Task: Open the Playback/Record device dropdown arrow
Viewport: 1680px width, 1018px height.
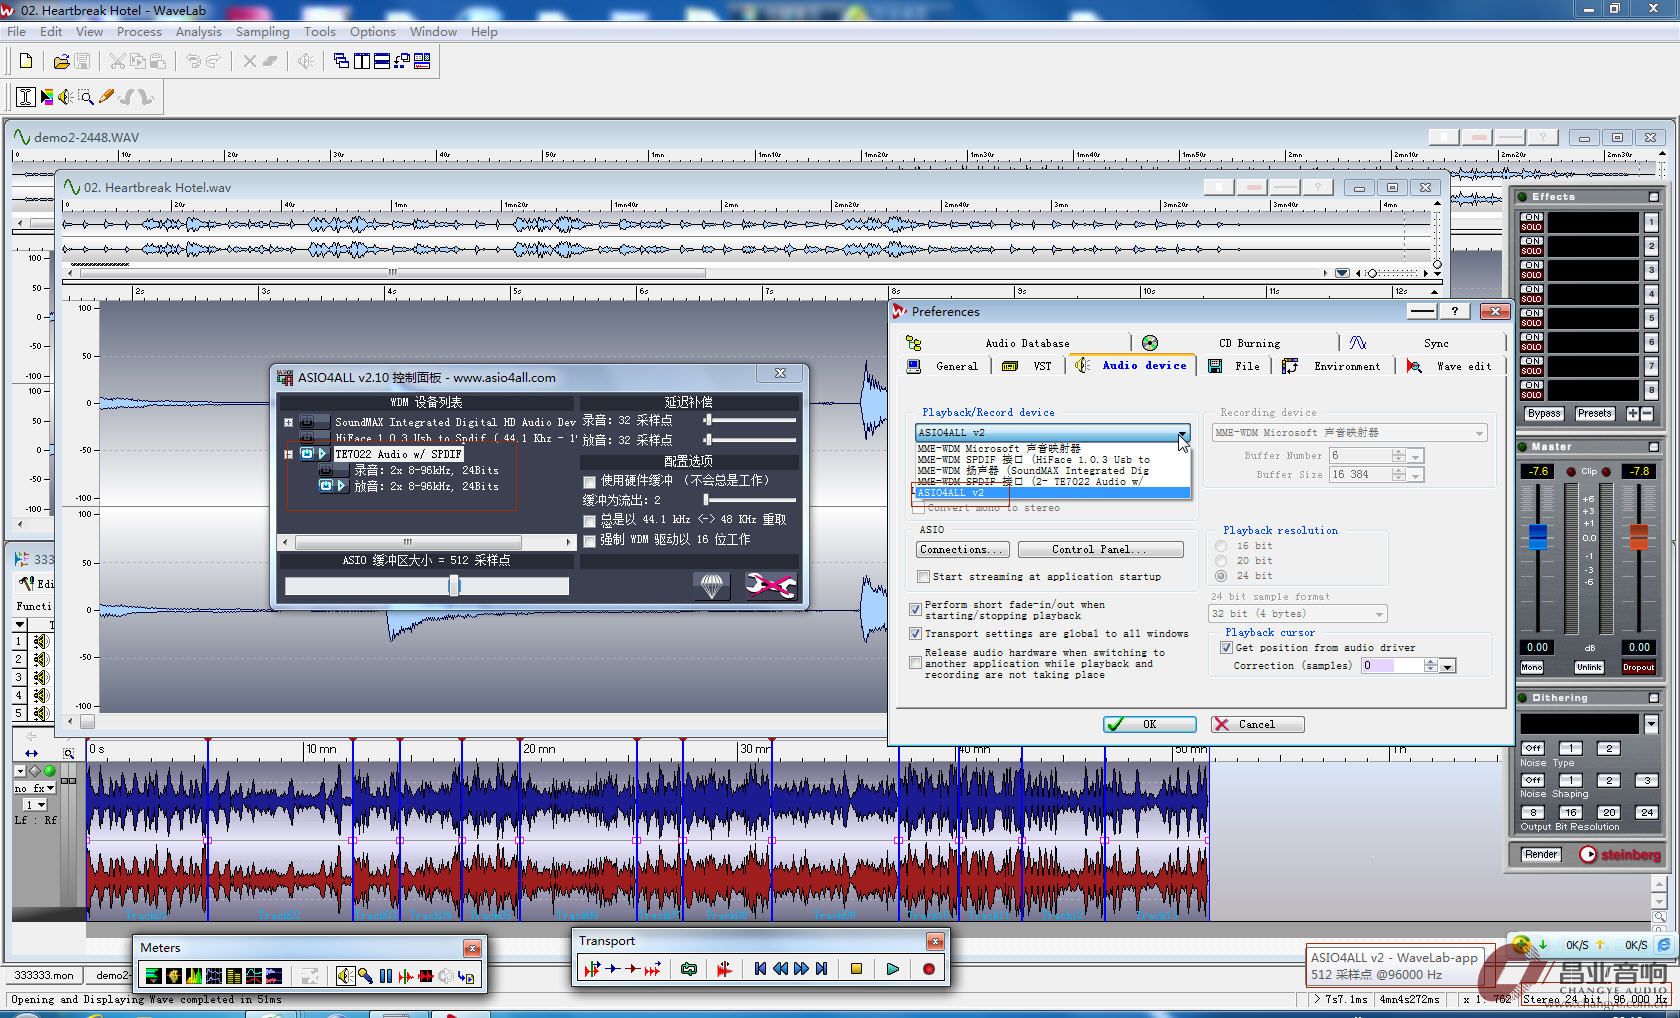Action: [x=1183, y=433]
